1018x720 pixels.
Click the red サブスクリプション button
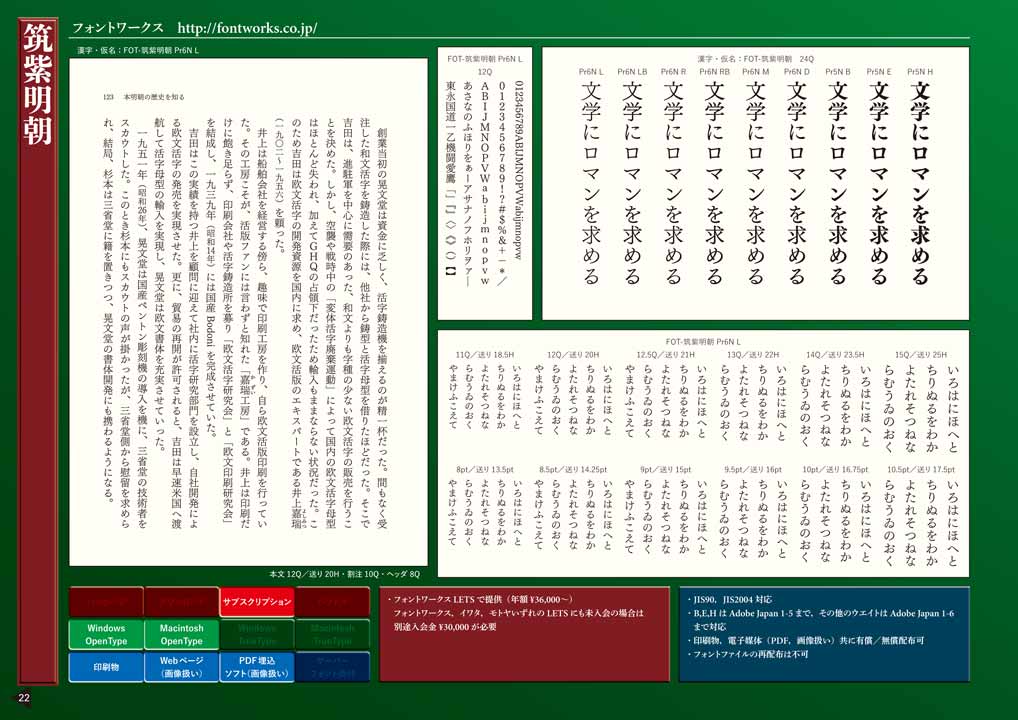[257, 602]
